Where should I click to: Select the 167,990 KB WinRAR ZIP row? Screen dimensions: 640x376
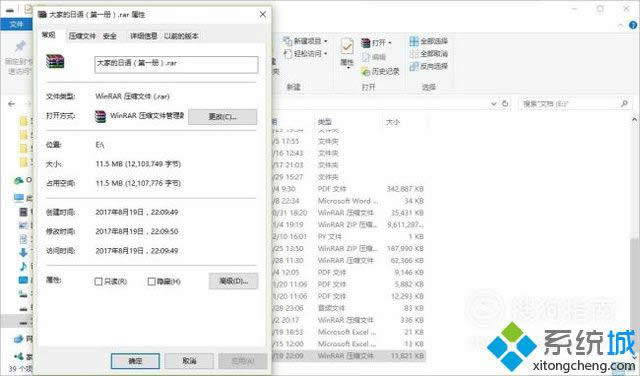coord(349,249)
